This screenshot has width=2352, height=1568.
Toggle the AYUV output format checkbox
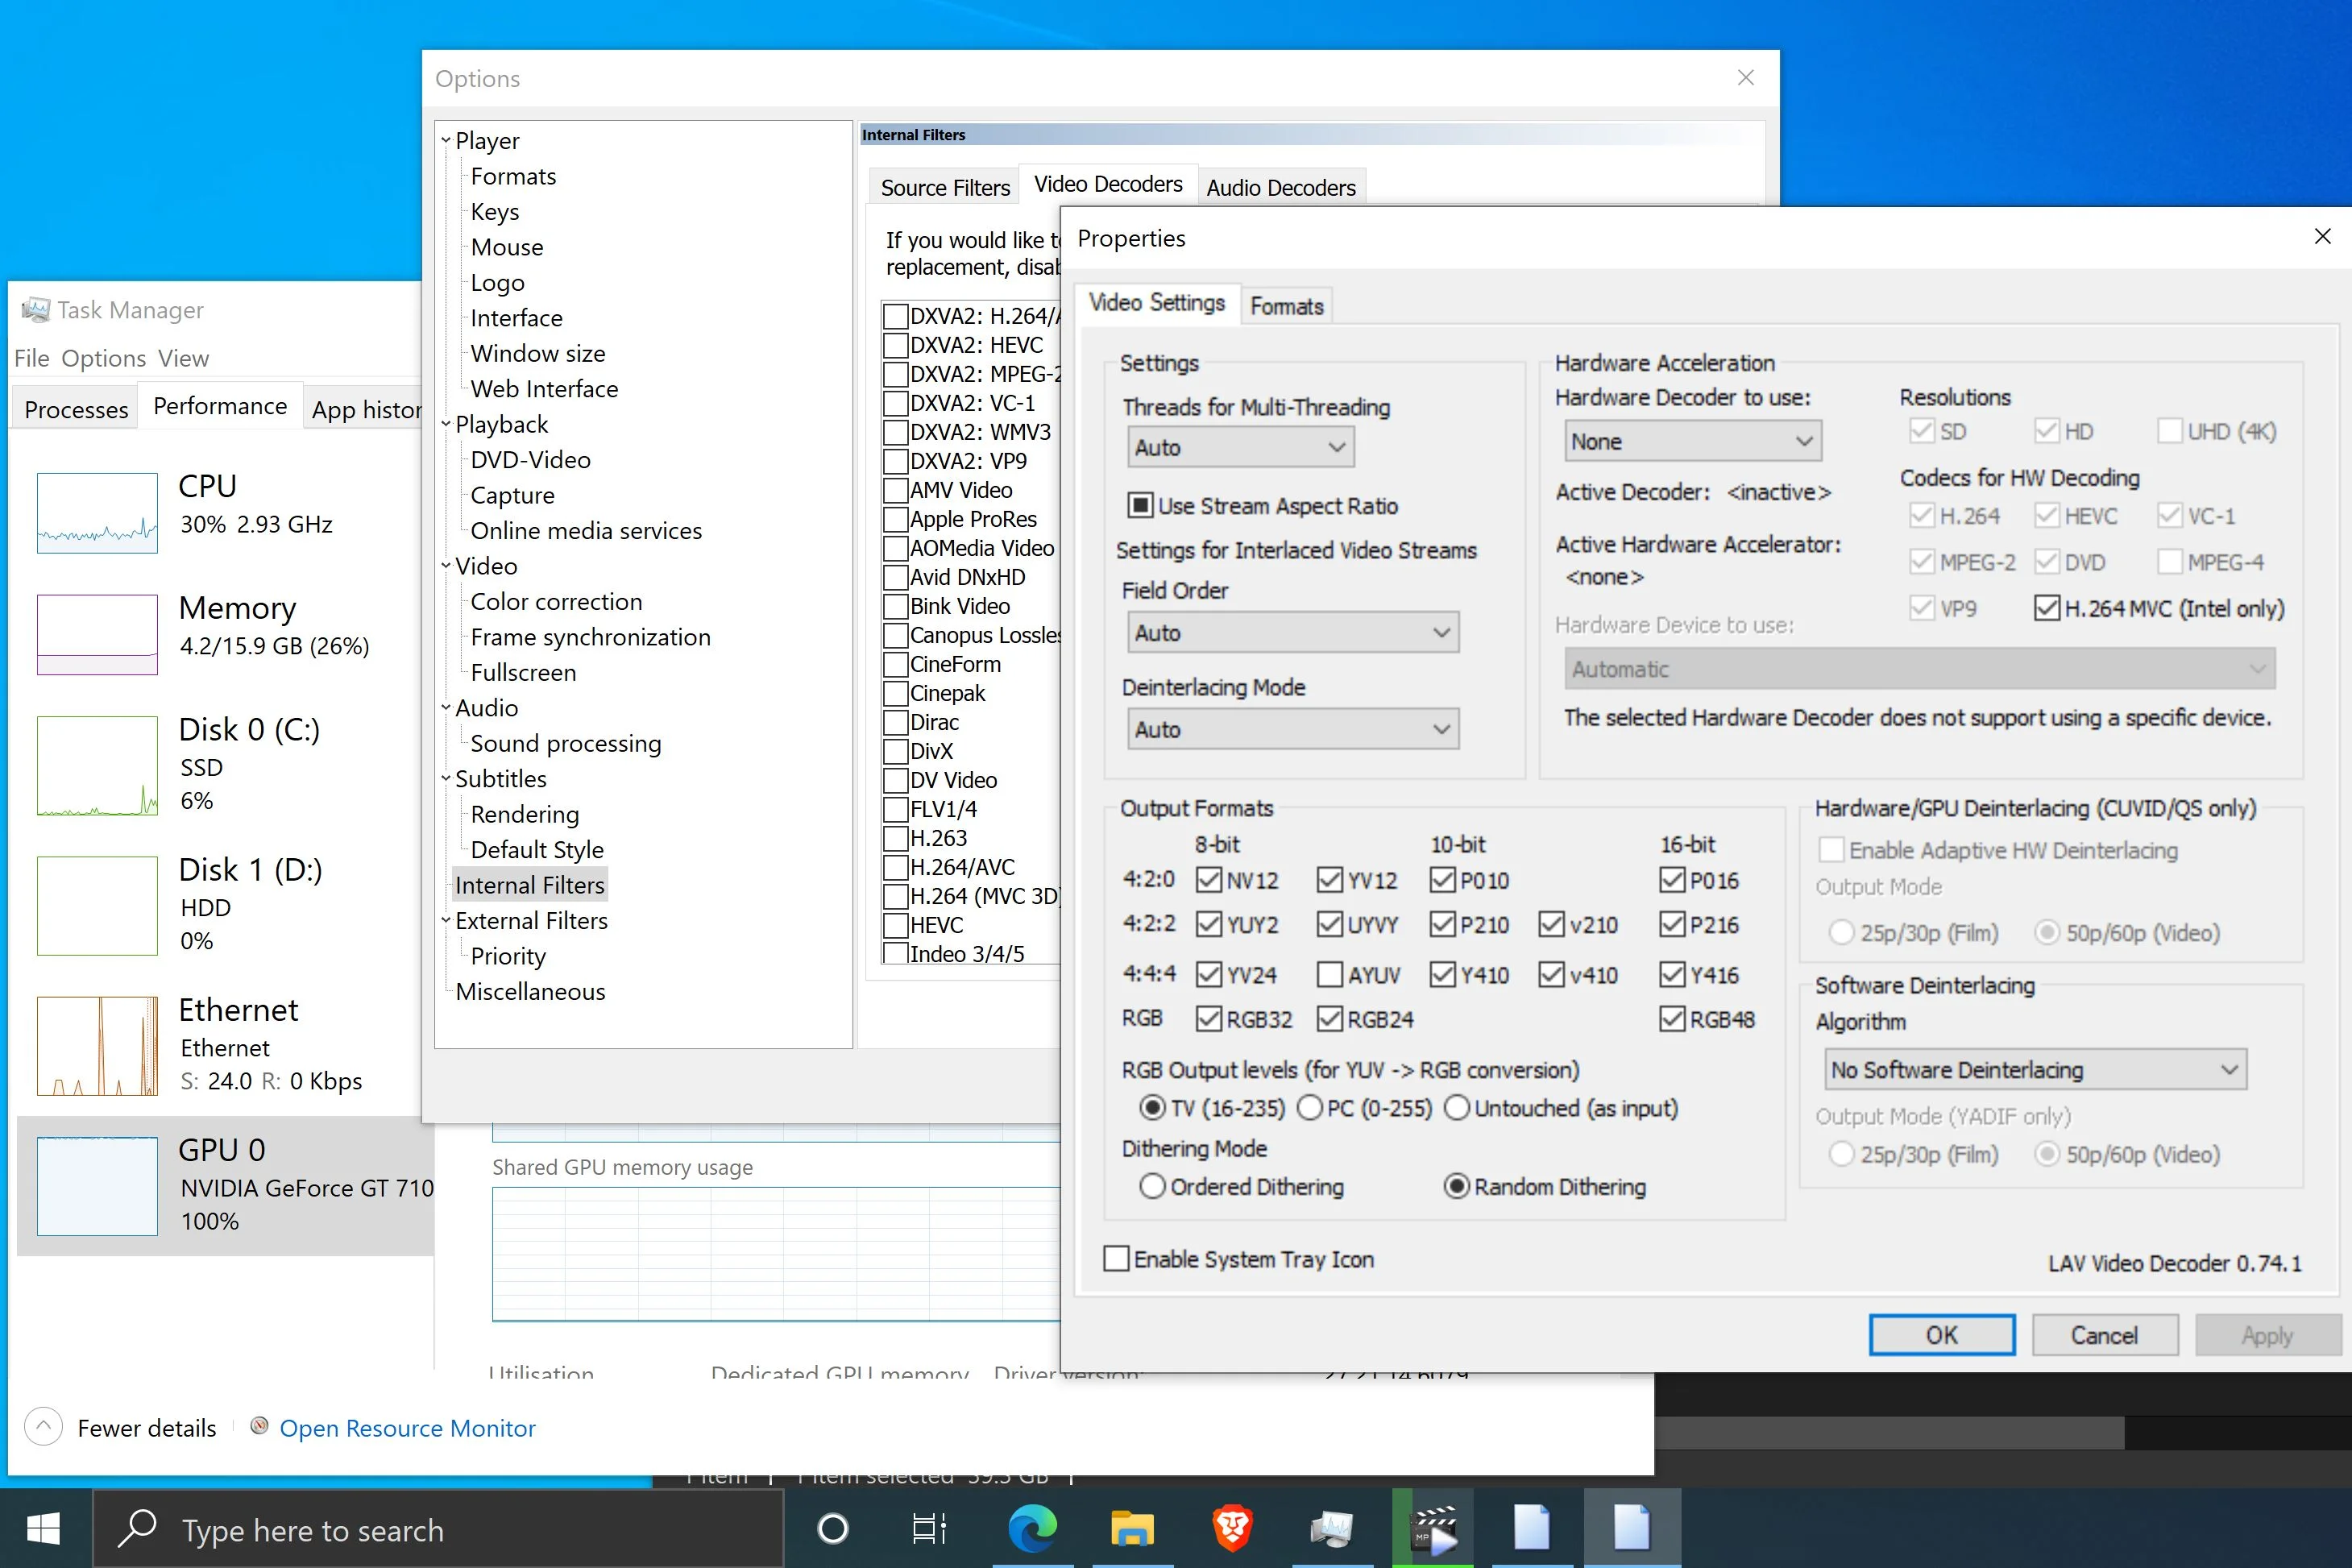coord(1329,974)
